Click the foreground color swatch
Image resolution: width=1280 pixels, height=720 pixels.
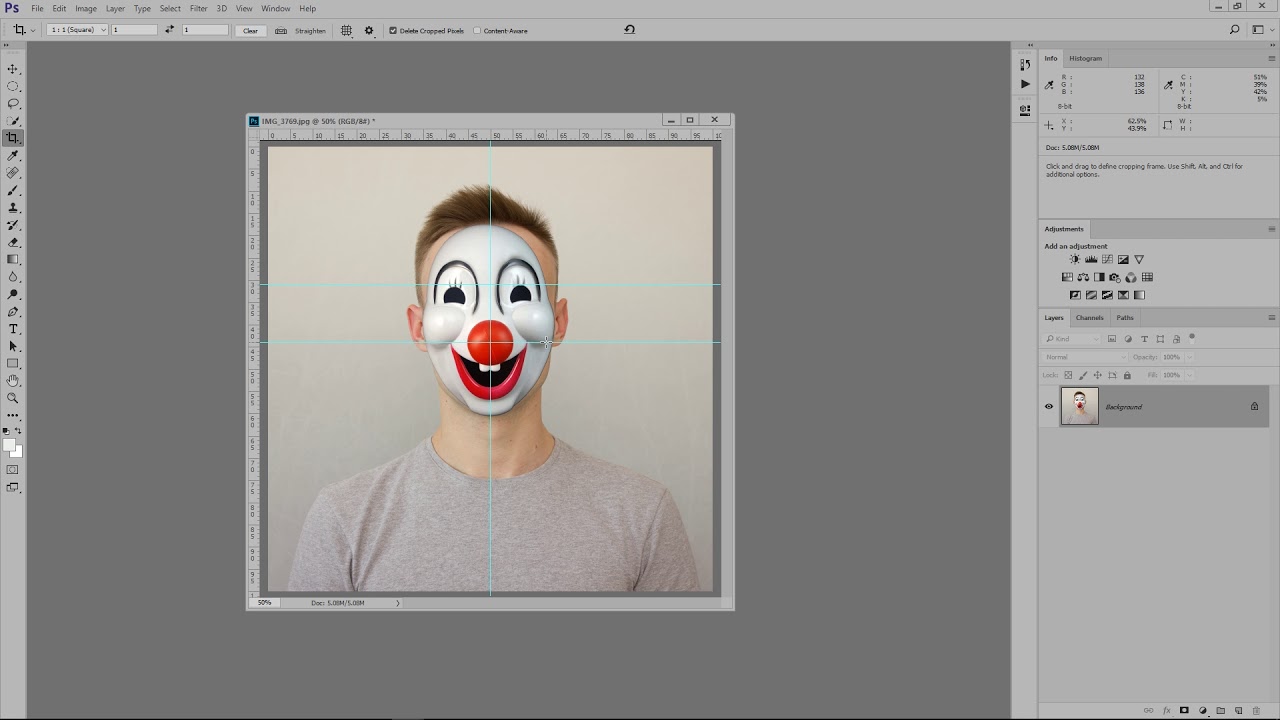point(9,446)
